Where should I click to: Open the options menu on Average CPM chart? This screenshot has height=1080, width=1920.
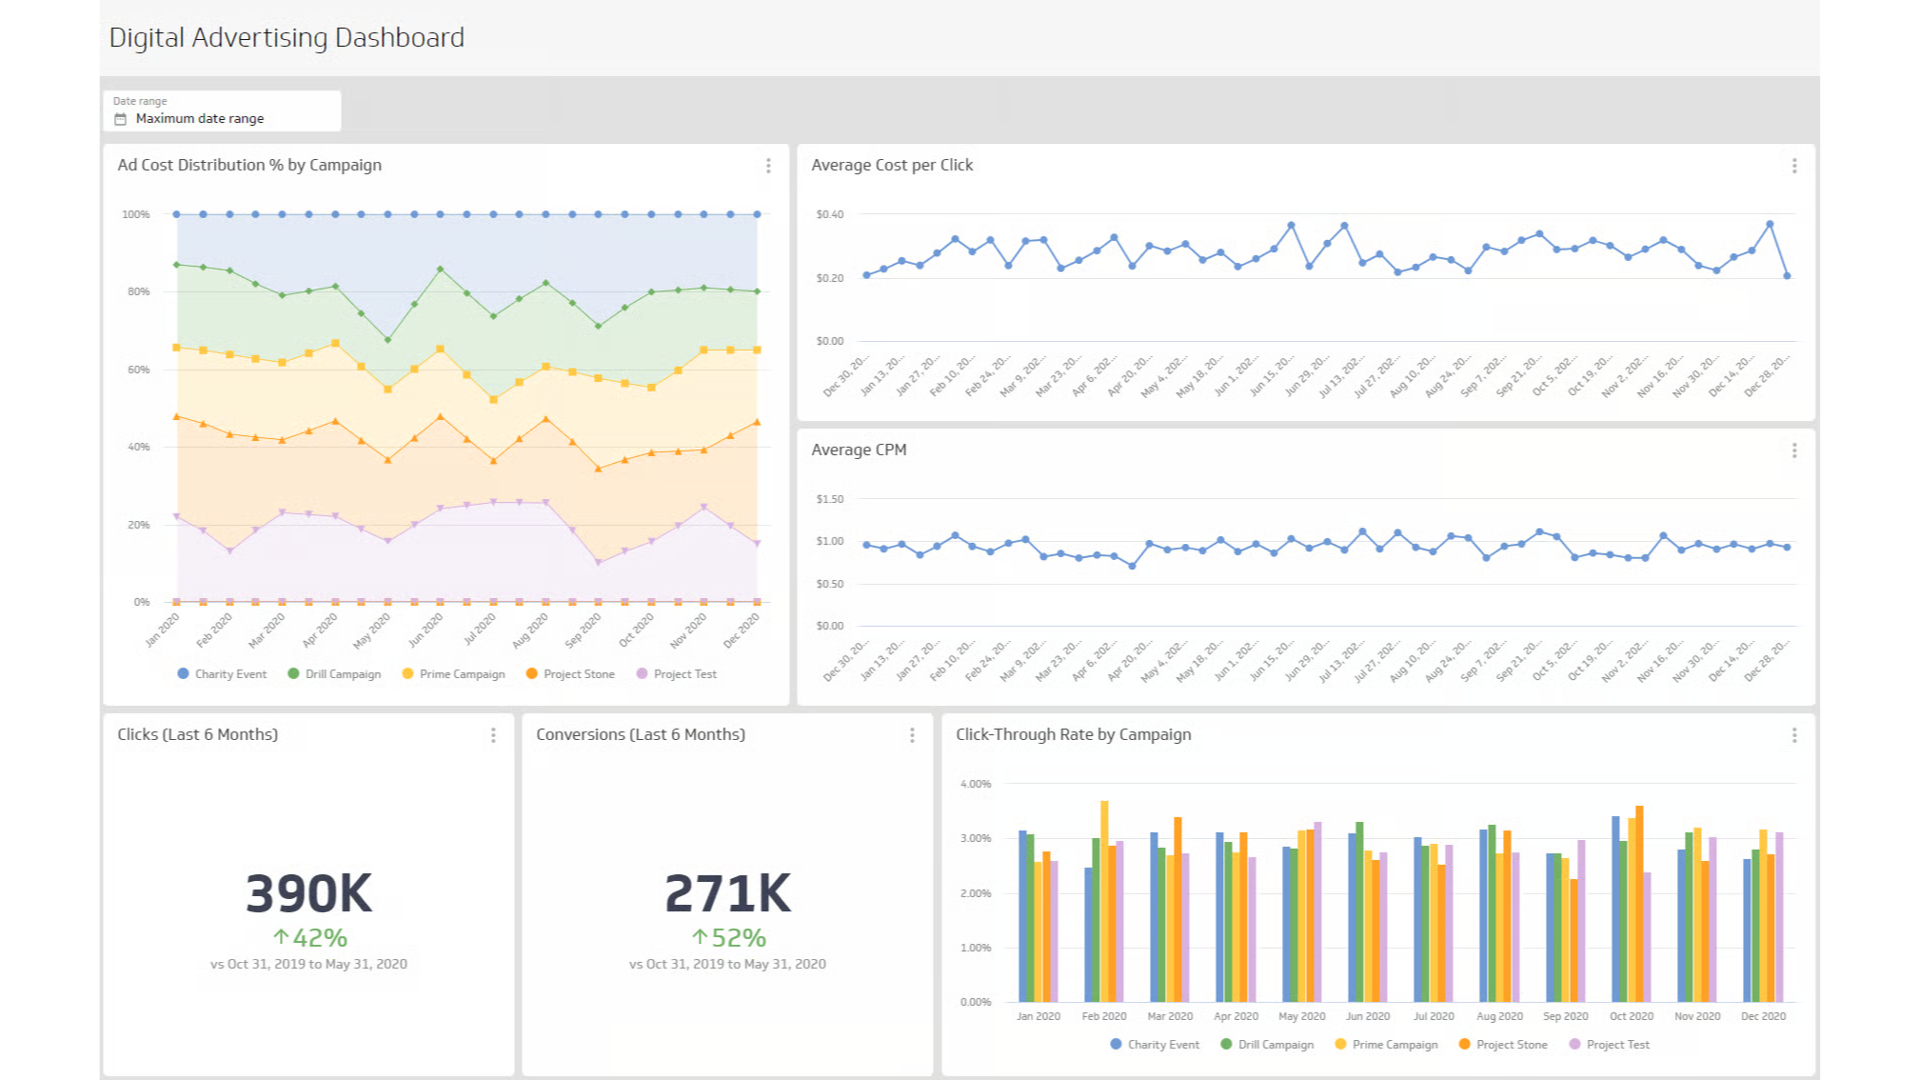point(1794,449)
